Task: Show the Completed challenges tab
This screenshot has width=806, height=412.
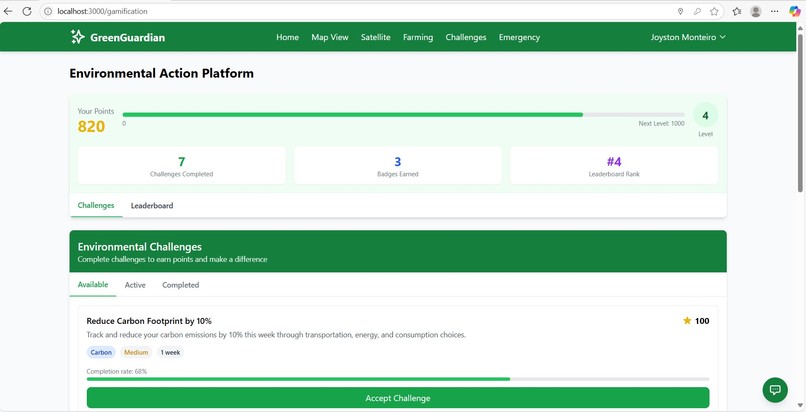Action: tap(180, 285)
